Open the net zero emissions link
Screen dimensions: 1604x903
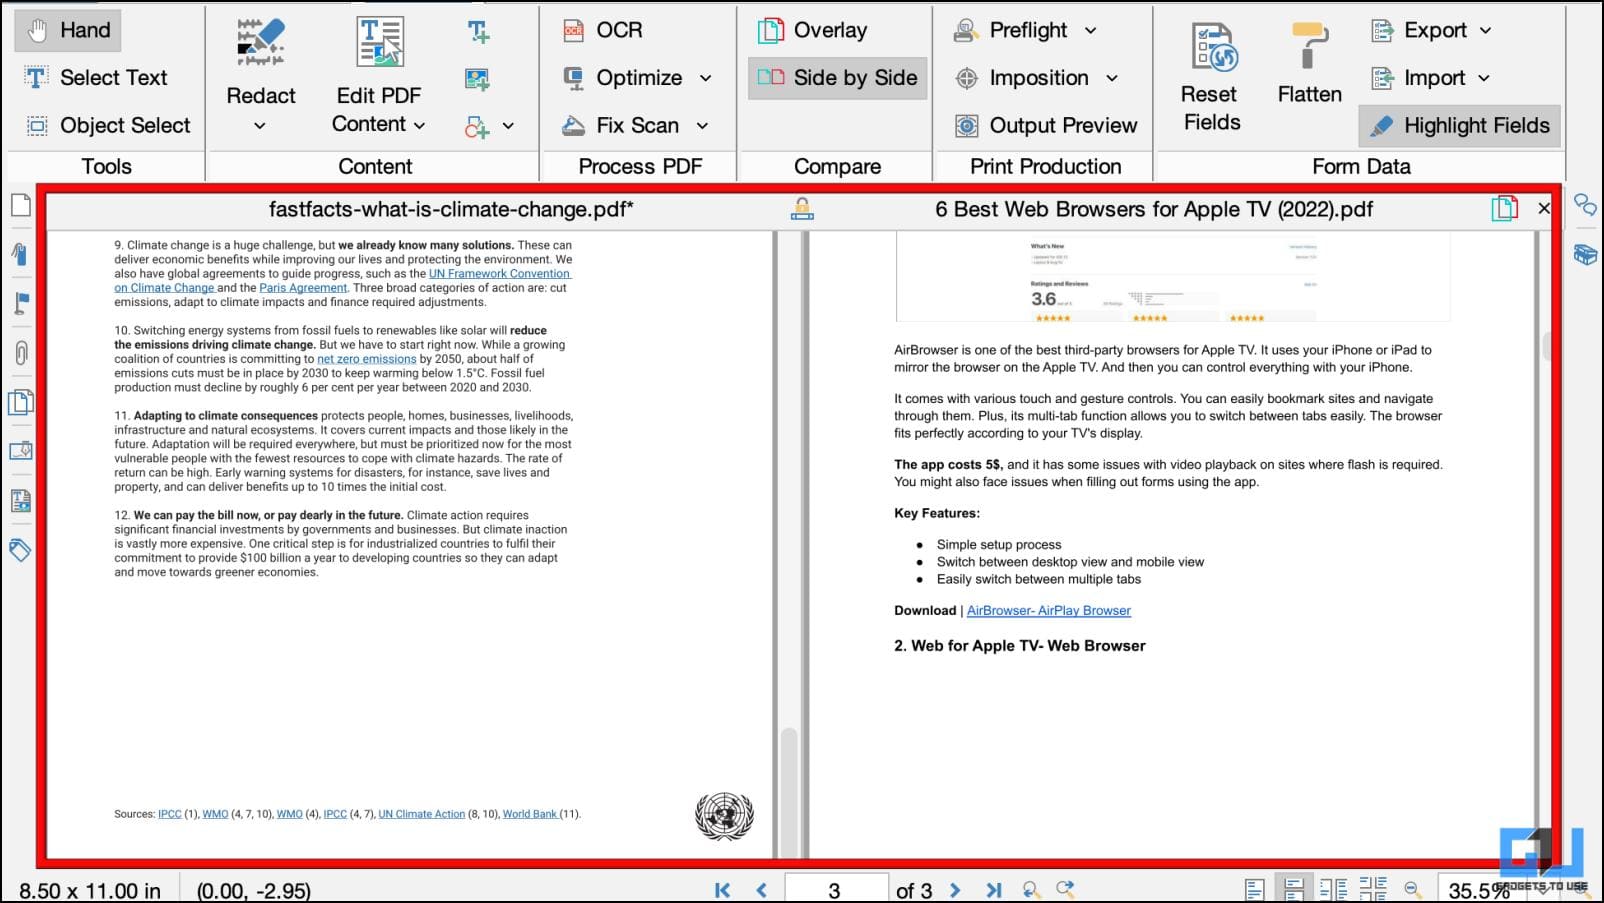[x=366, y=359]
